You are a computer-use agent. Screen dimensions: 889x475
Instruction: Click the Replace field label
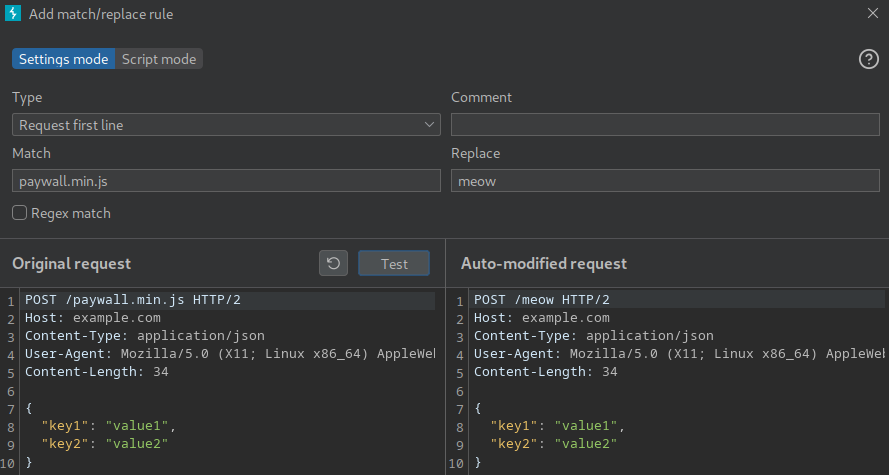click(475, 153)
